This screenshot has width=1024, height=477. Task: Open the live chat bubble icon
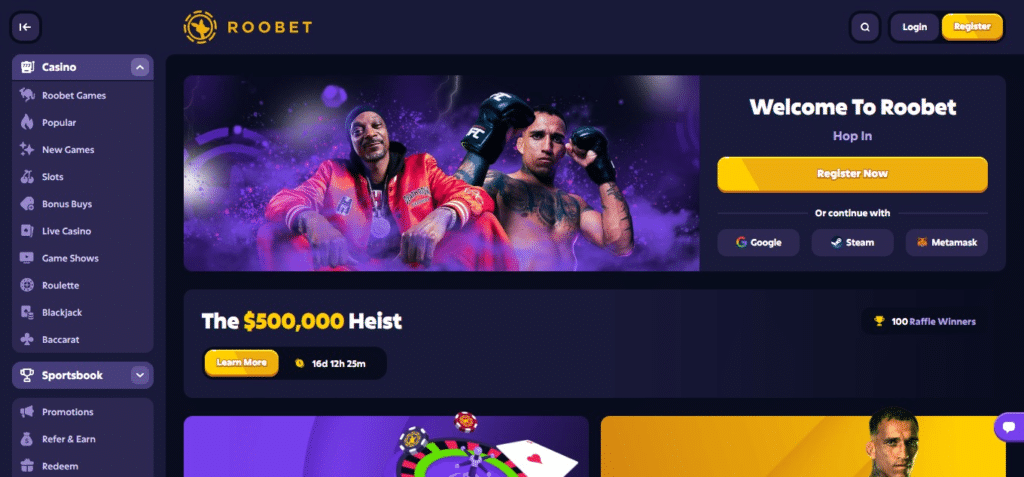[x=1008, y=427]
